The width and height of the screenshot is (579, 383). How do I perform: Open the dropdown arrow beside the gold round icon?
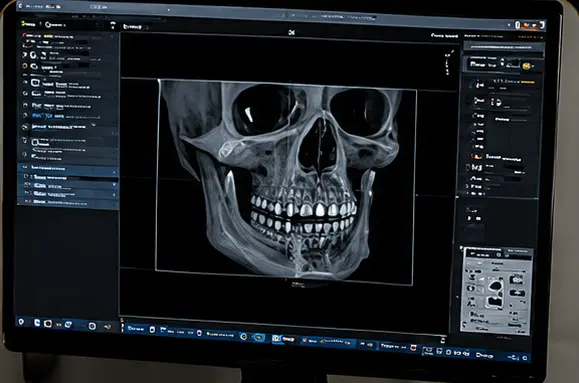coord(534,66)
